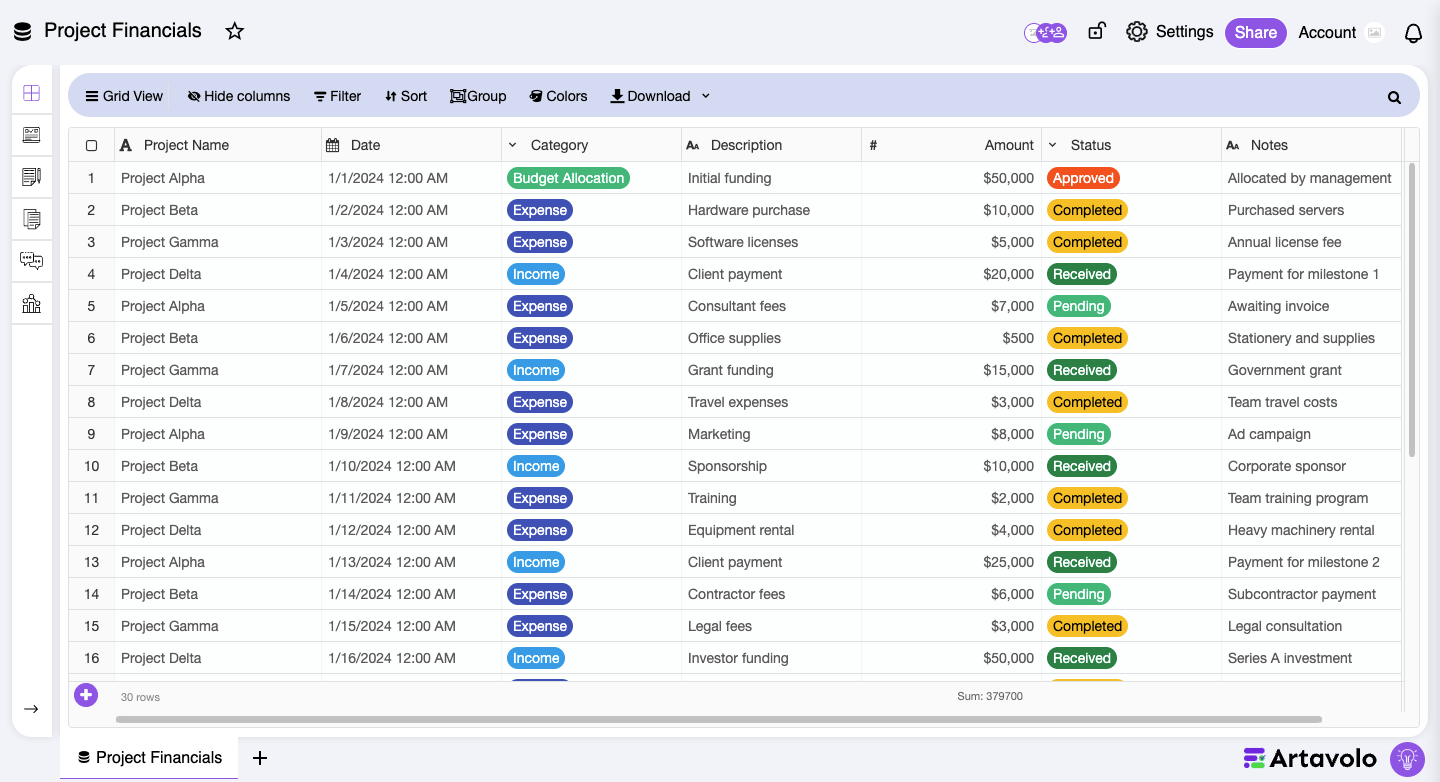Click the horizontal scrollbar thumb

(719, 719)
